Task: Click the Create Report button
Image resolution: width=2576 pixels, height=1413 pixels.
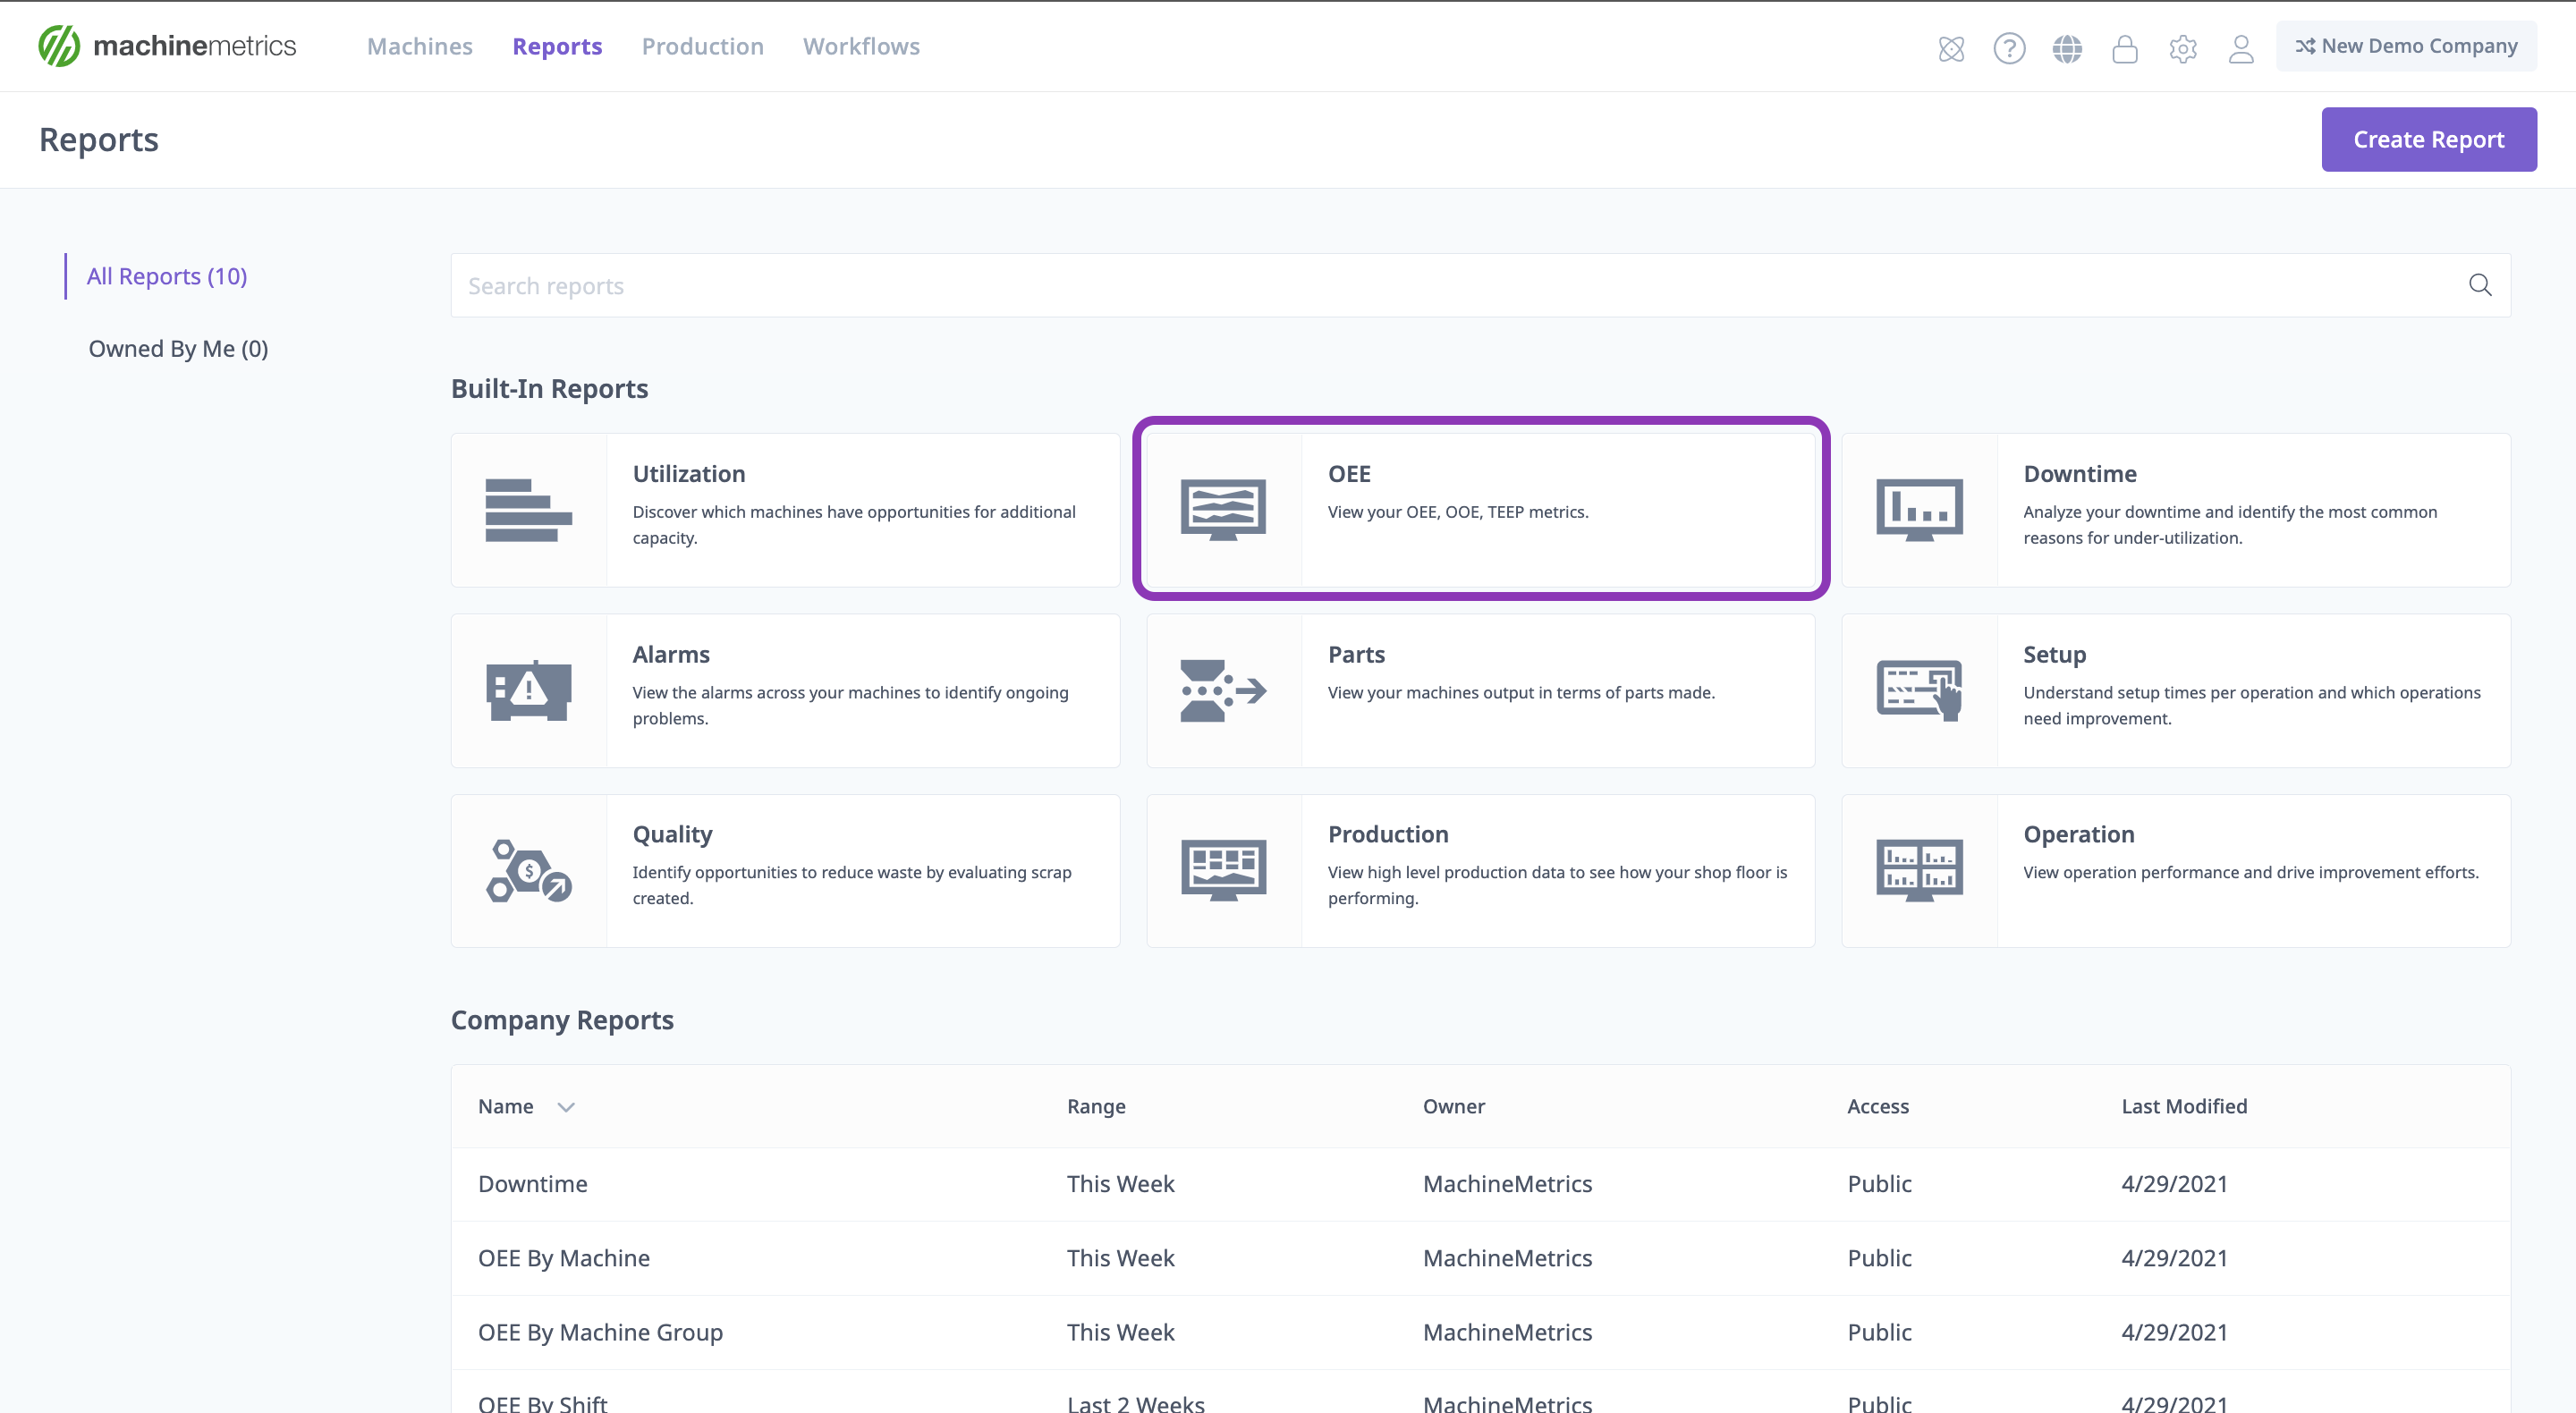Action: click(x=2429, y=139)
